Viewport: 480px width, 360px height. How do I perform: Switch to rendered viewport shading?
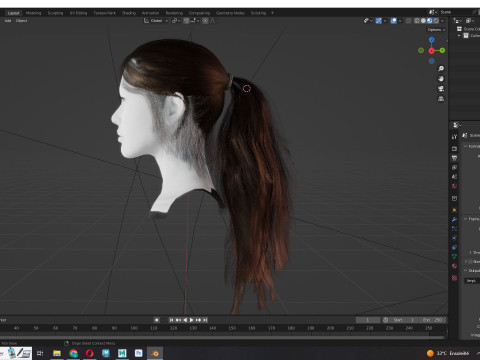[x=436, y=21]
